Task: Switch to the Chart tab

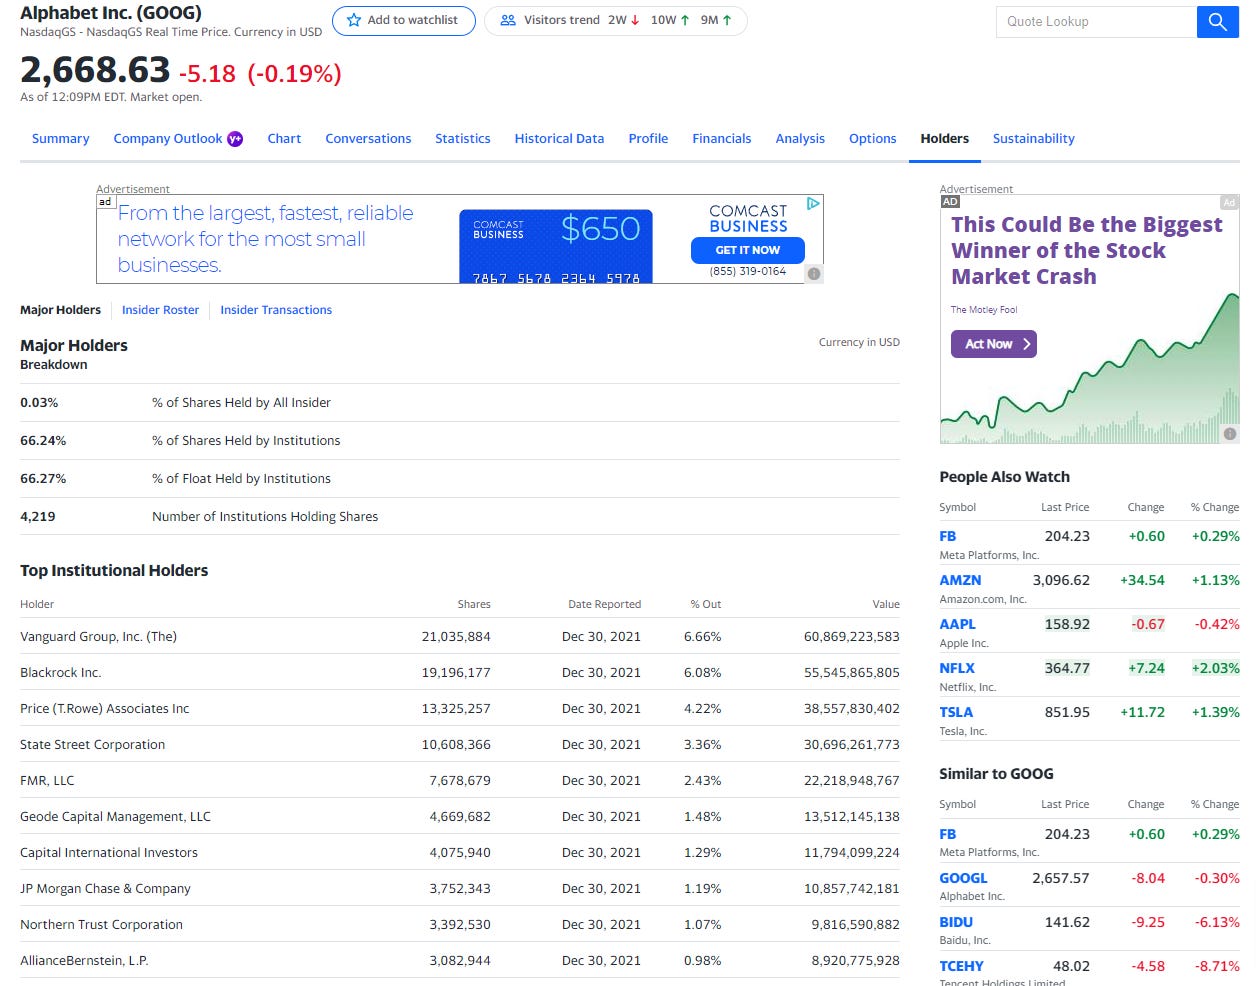Action: point(284,139)
